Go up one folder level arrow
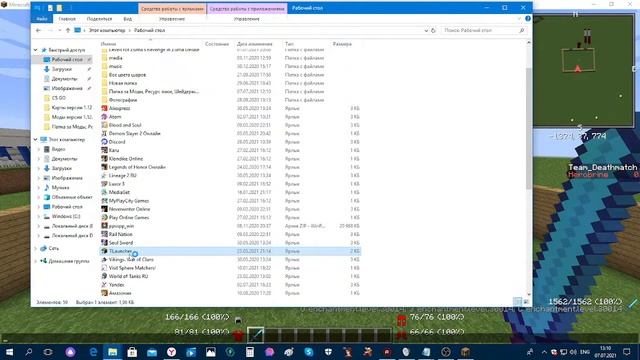 [68, 30]
